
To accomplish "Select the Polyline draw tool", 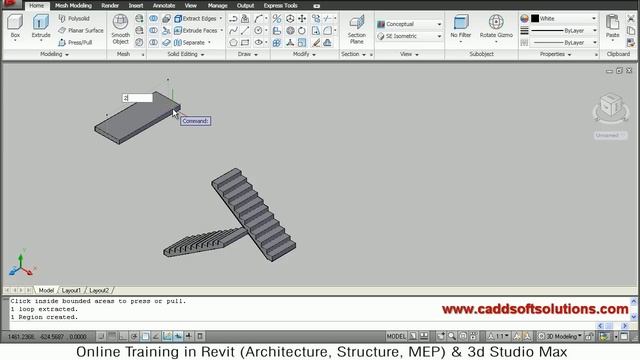I will point(233,18).
